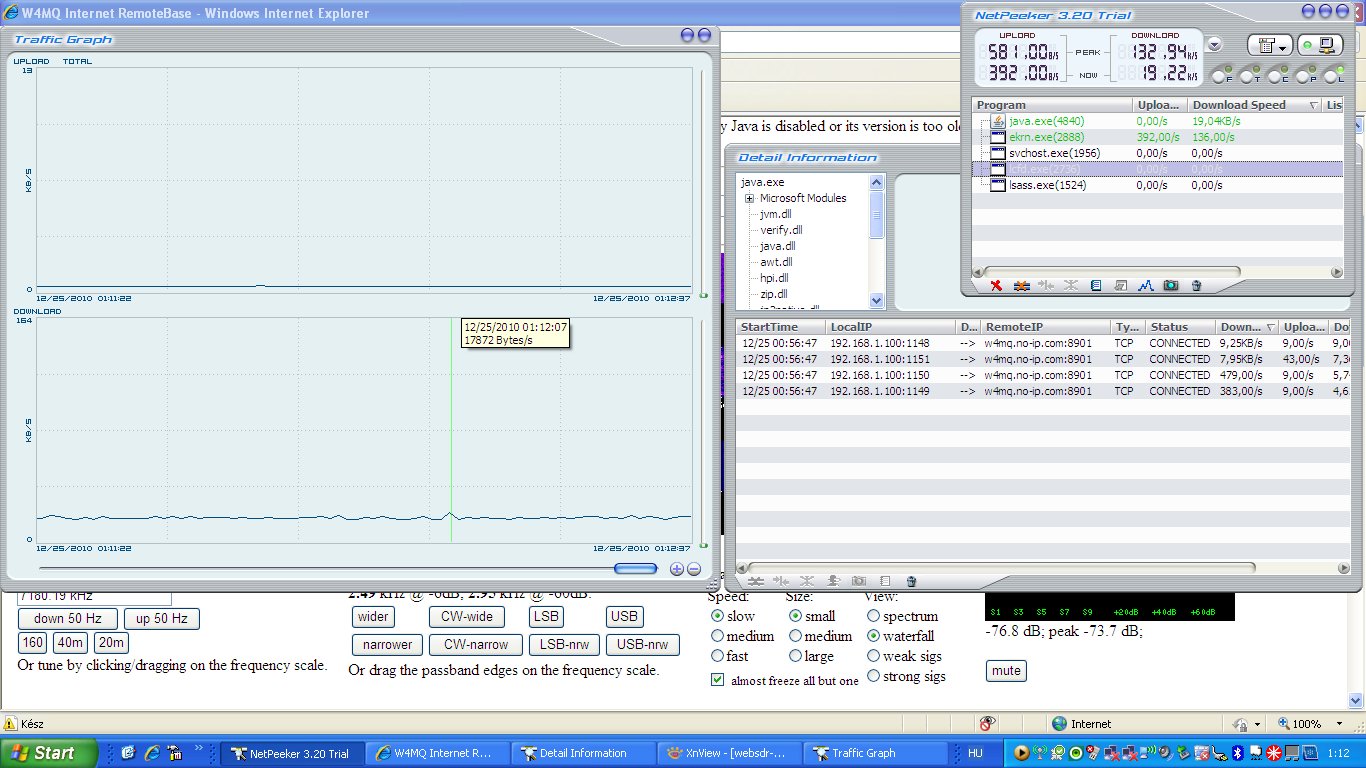
Task: Click the warning icon in IE status bar
Action: click(10, 724)
